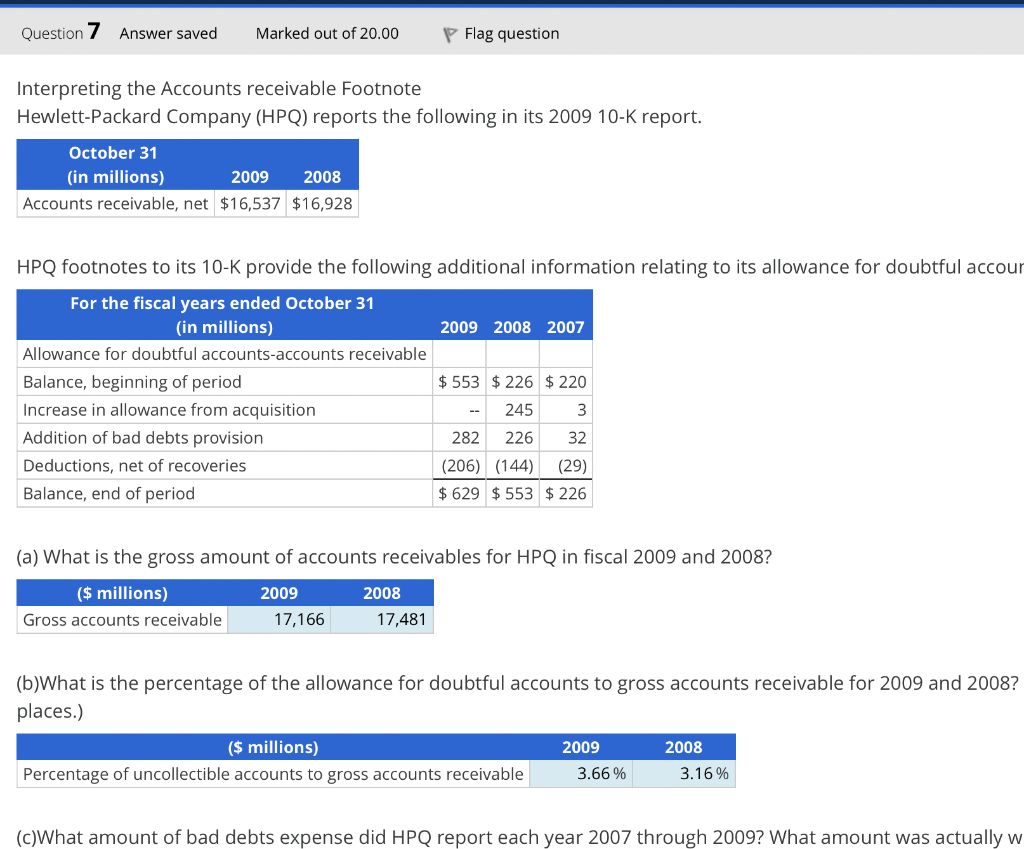This screenshot has height=849, width=1024.
Task: Click 'Deductions, net of recoveries' row label
Action: pos(135,466)
